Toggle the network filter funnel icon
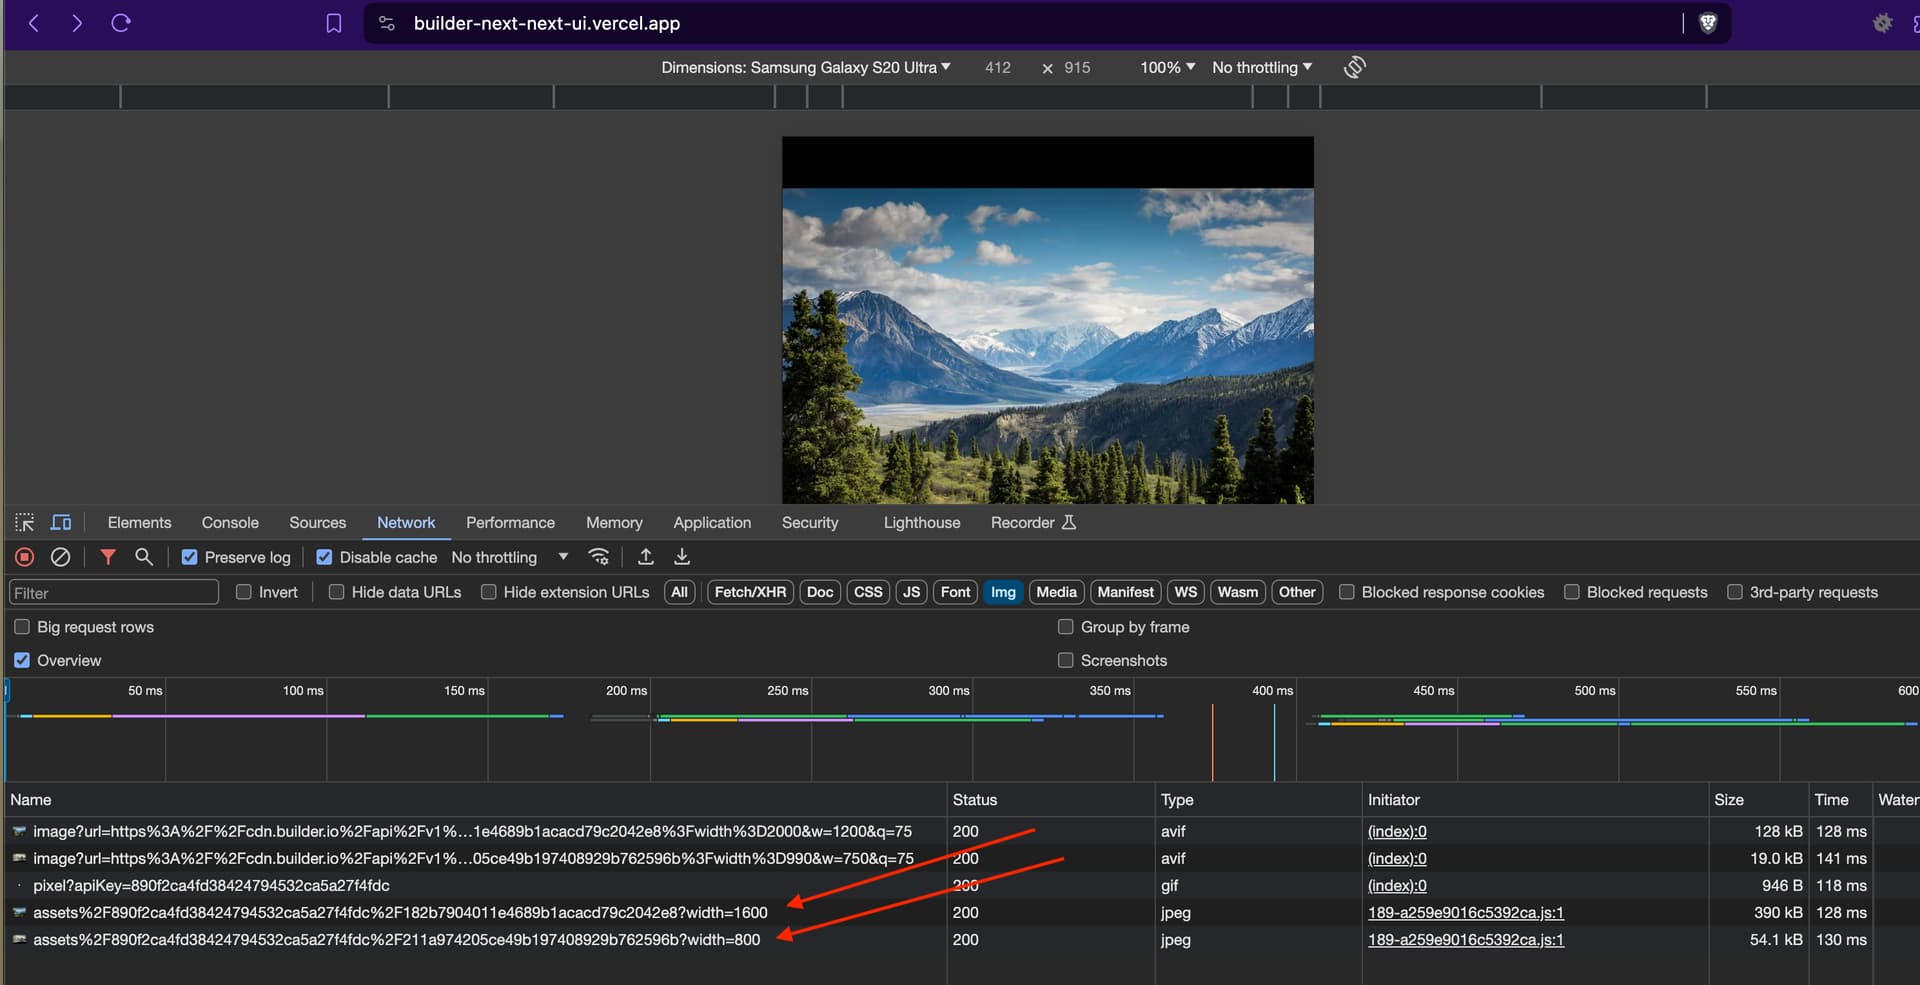The width and height of the screenshot is (1920, 985). click(108, 557)
